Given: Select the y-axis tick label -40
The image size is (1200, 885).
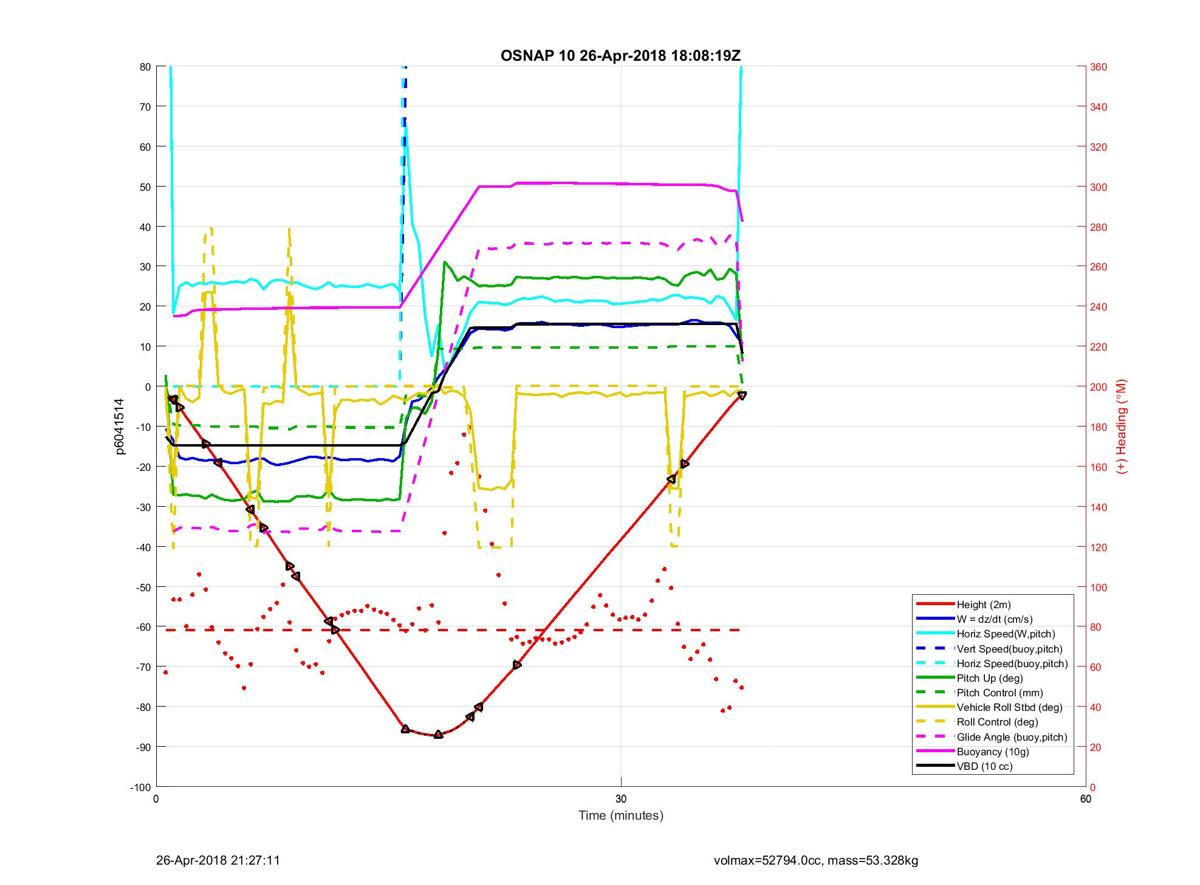Looking at the screenshot, I should (x=142, y=547).
